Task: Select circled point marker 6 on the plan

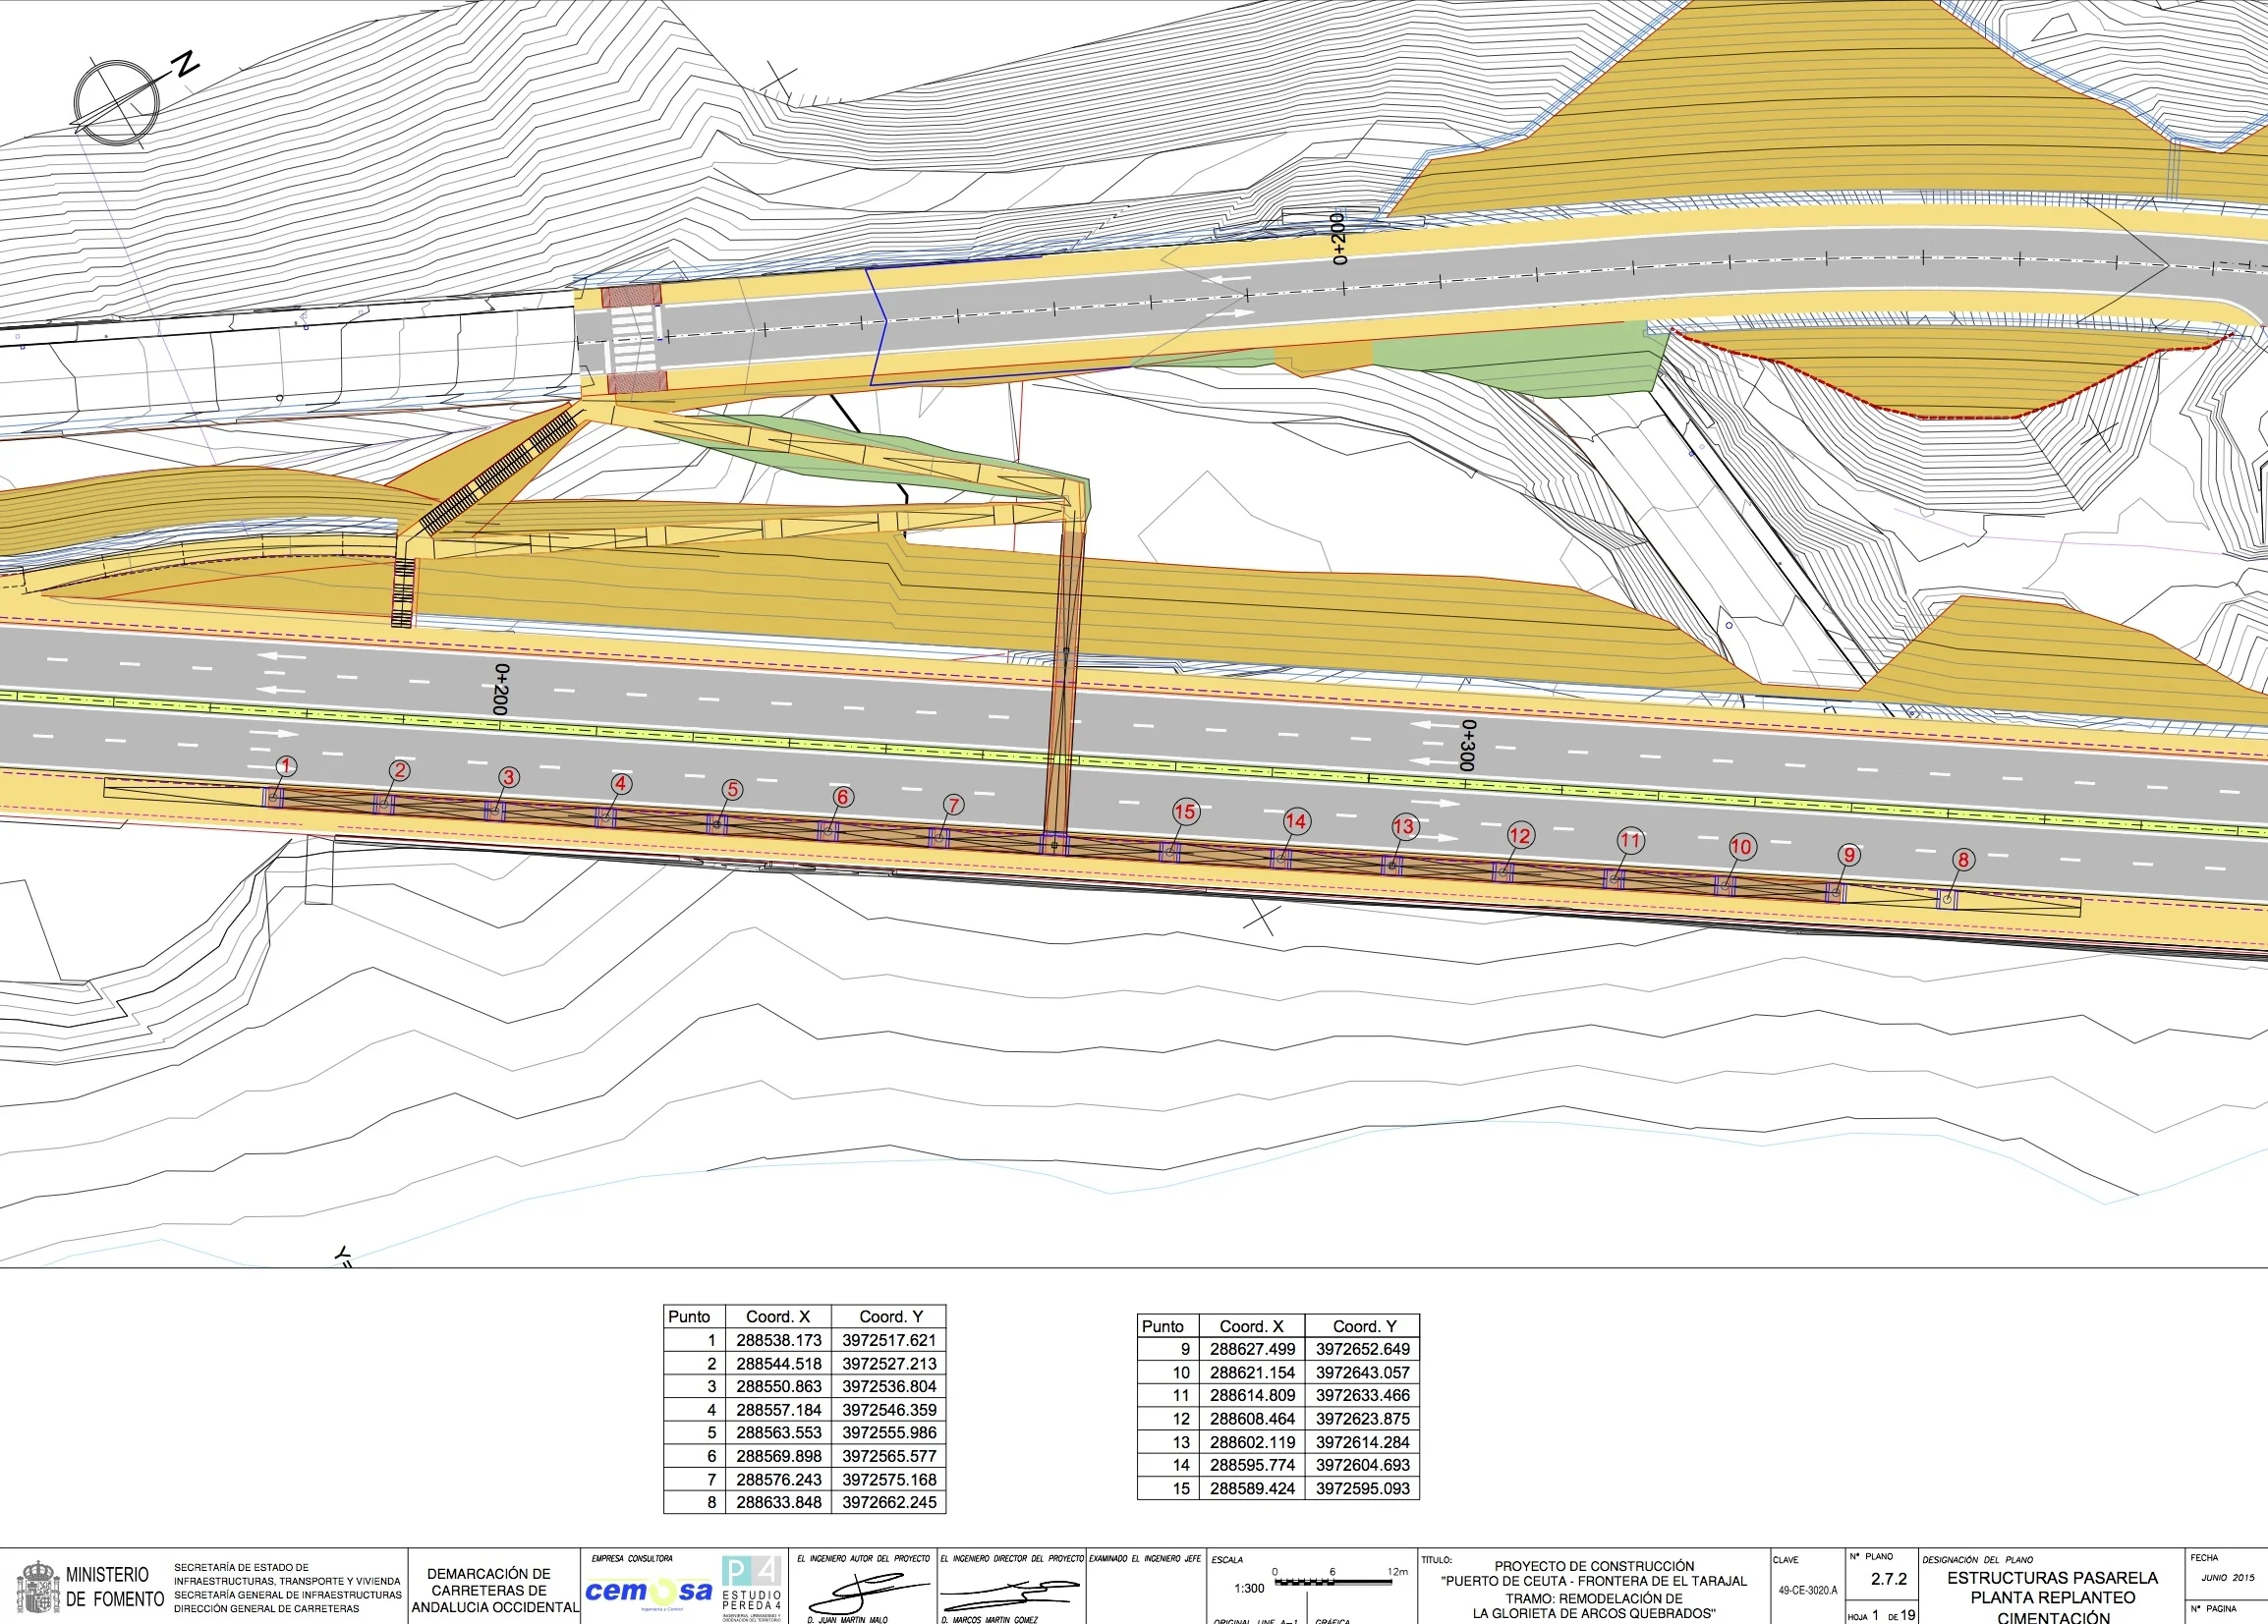Action: 843,797
